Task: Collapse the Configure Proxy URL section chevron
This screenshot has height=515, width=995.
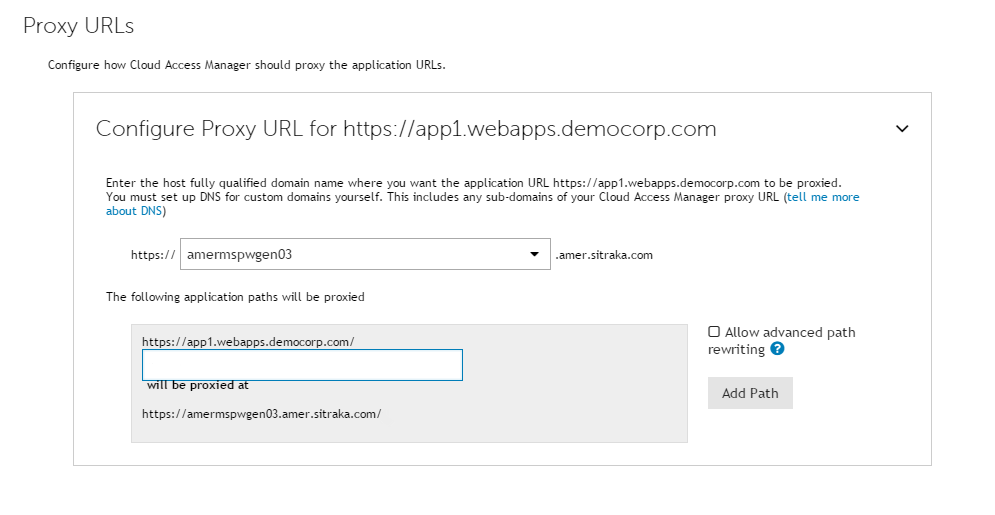Action: coord(902,129)
